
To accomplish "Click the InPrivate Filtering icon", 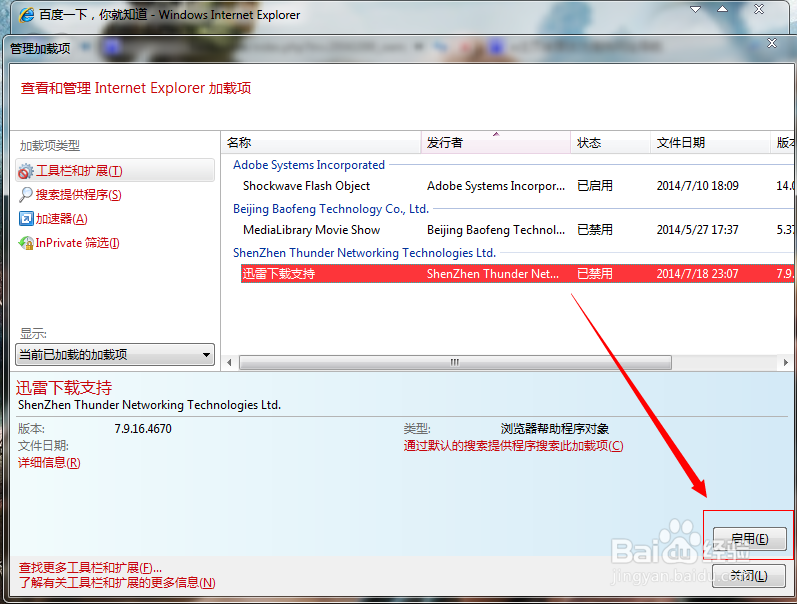I will 26,243.
